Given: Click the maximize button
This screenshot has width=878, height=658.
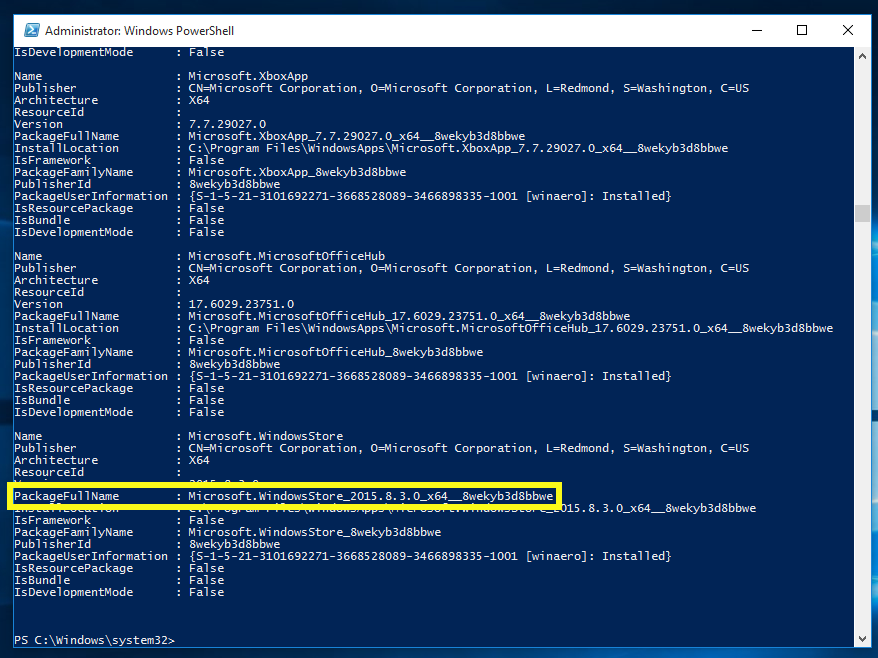Looking at the screenshot, I should [x=801, y=30].
